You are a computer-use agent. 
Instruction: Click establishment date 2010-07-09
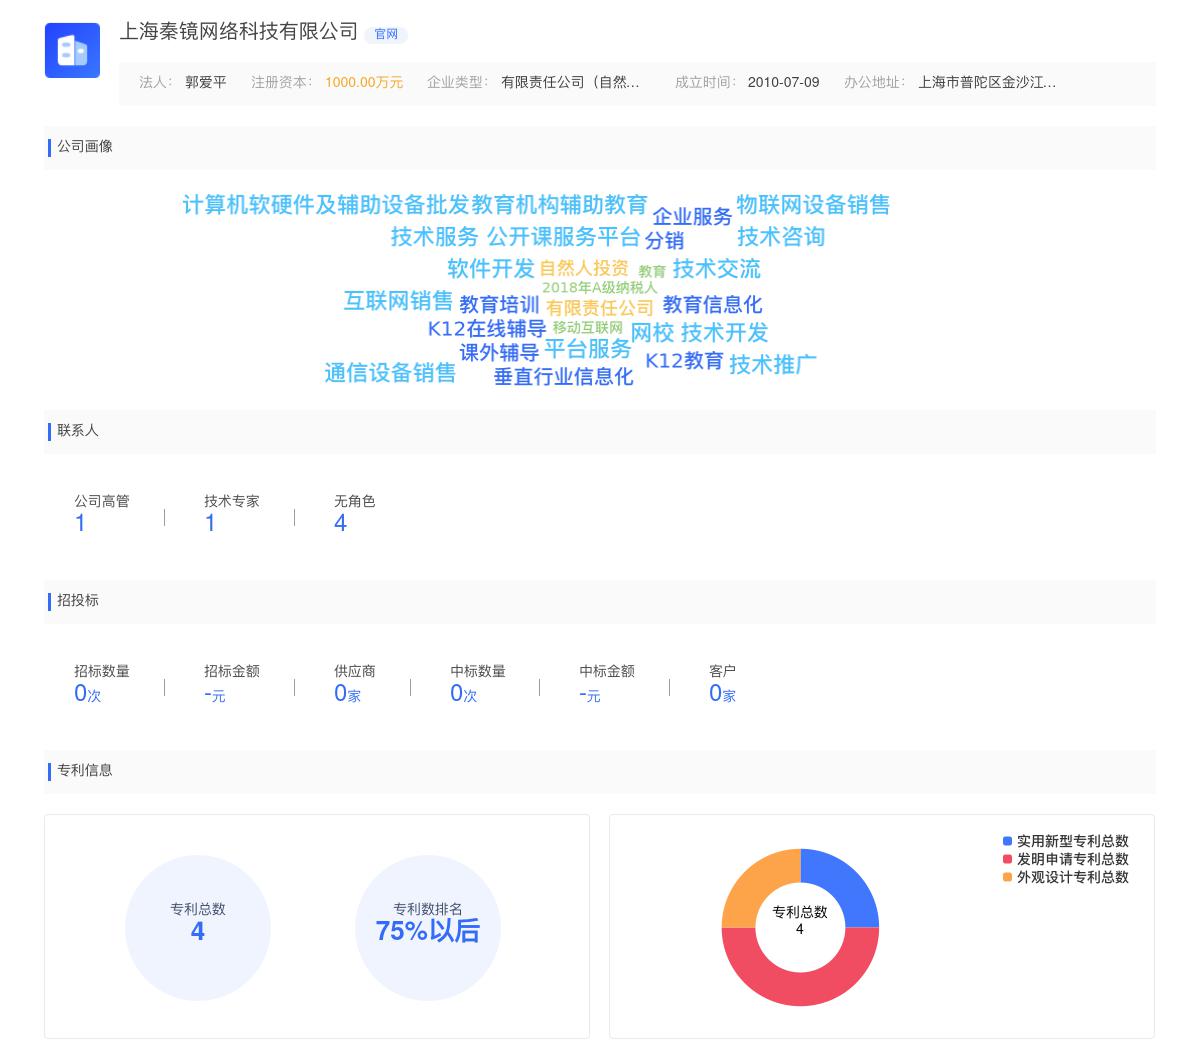pos(783,82)
